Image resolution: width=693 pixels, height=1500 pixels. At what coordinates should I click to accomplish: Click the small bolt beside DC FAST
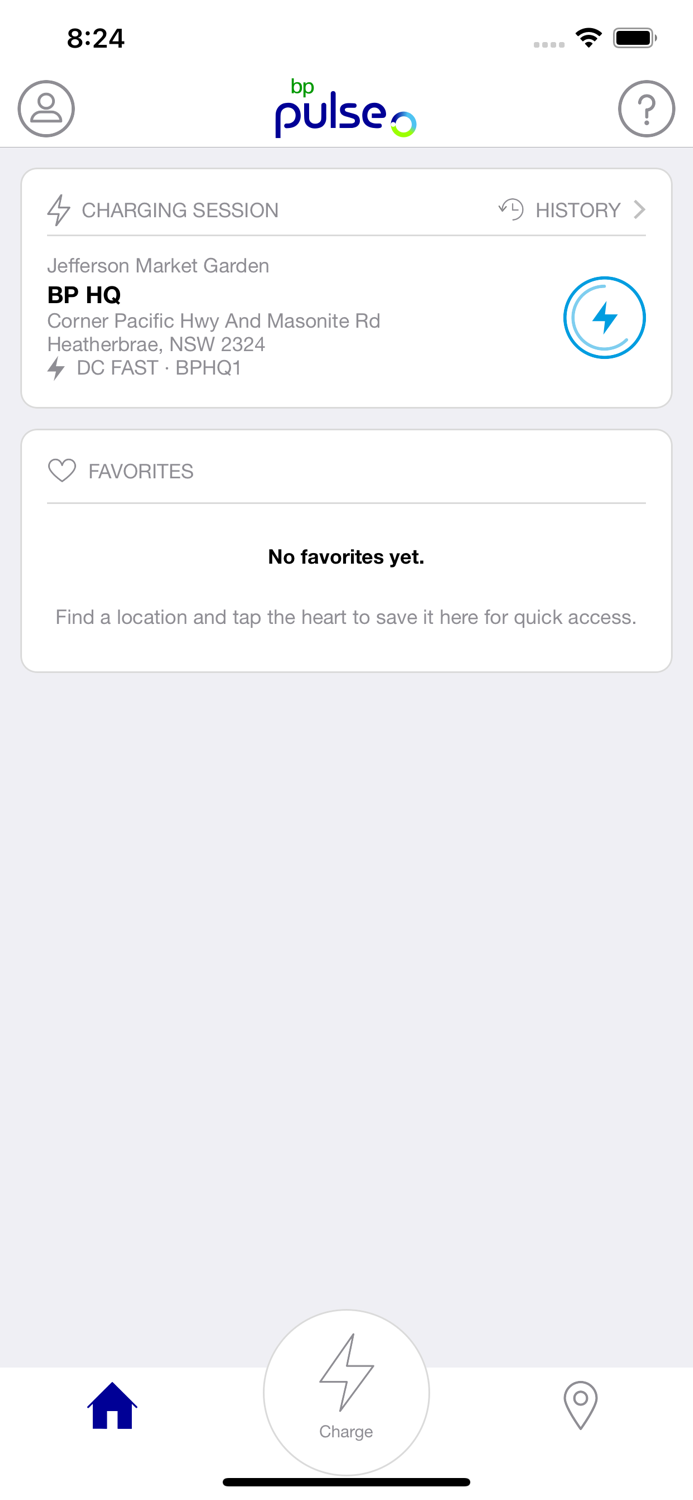pyautogui.click(x=57, y=368)
